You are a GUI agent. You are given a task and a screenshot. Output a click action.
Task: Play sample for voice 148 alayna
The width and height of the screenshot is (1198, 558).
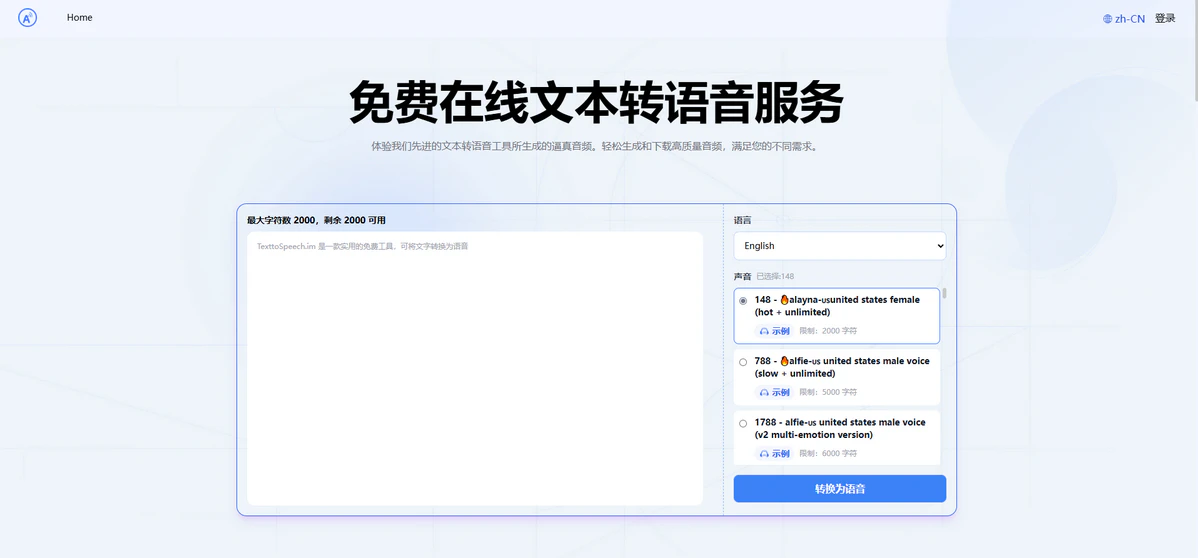click(774, 331)
